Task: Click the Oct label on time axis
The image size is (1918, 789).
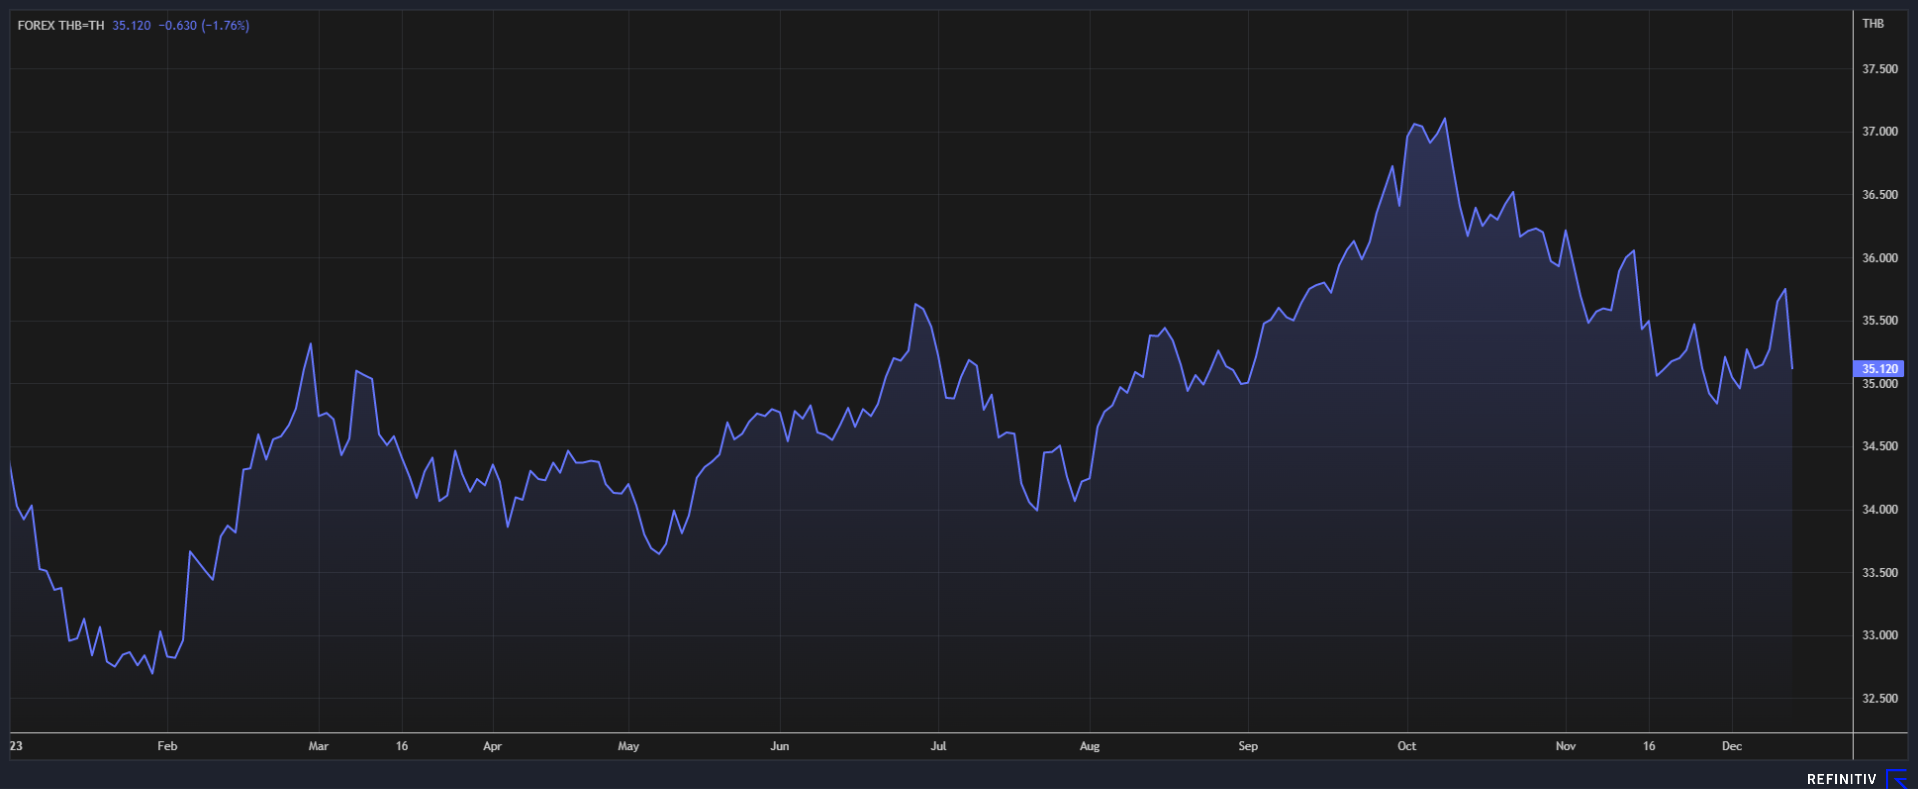Action: tap(1407, 746)
